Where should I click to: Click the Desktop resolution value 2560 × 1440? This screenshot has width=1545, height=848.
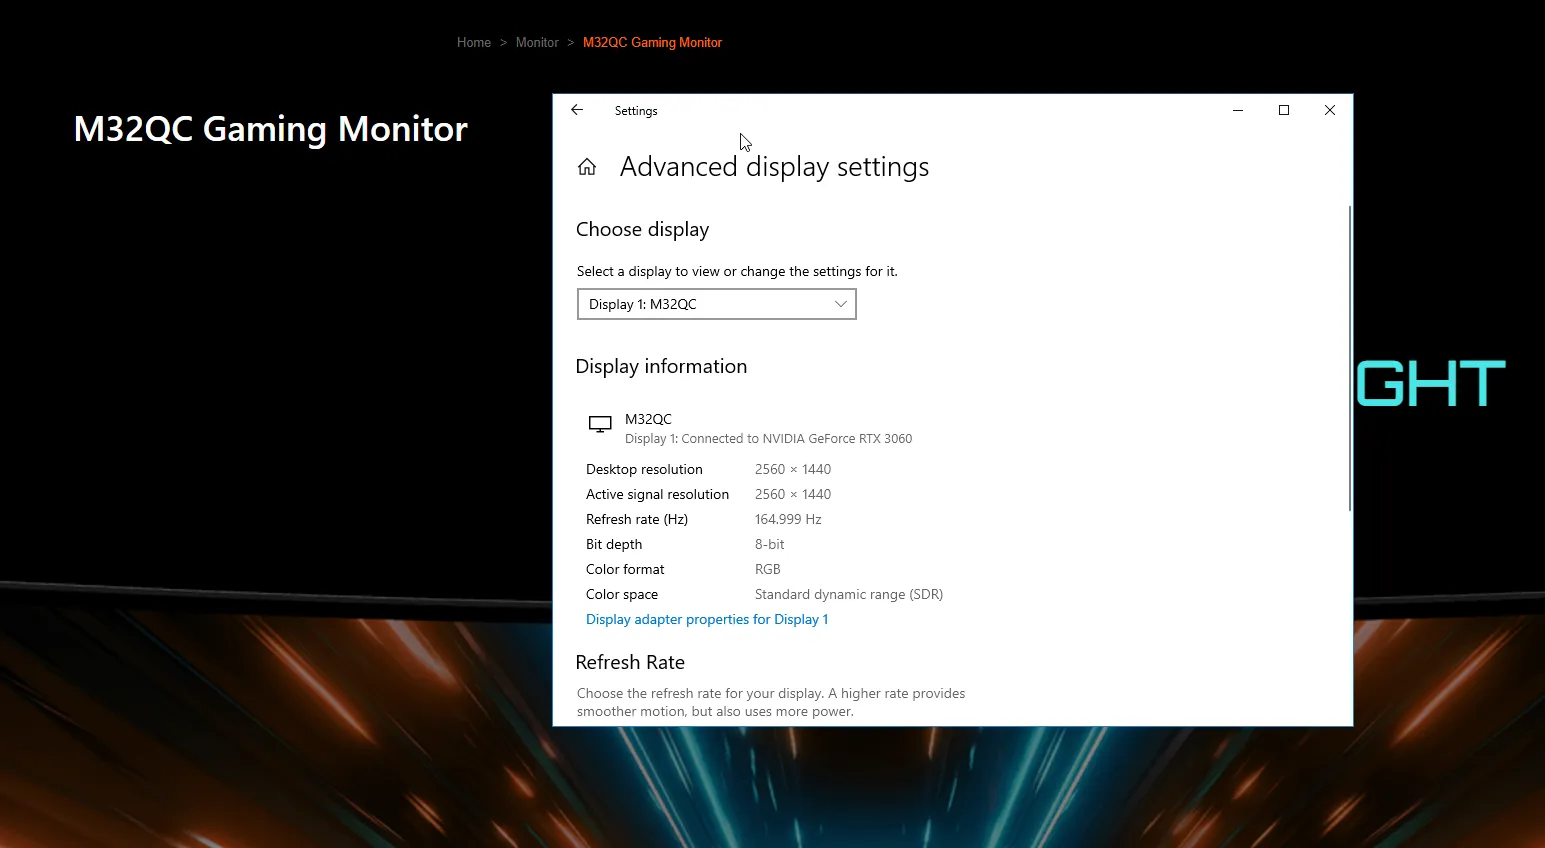point(793,469)
